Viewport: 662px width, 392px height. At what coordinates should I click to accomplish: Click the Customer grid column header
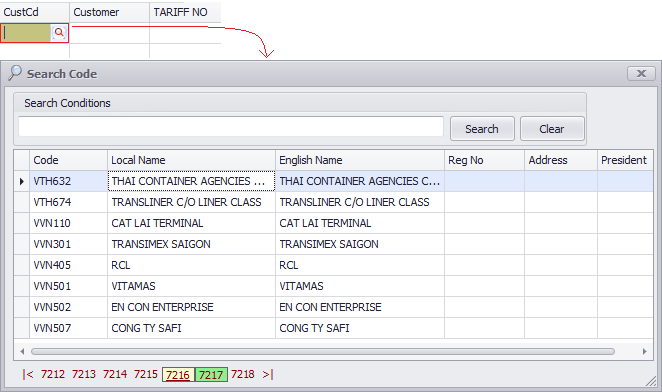pos(109,12)
